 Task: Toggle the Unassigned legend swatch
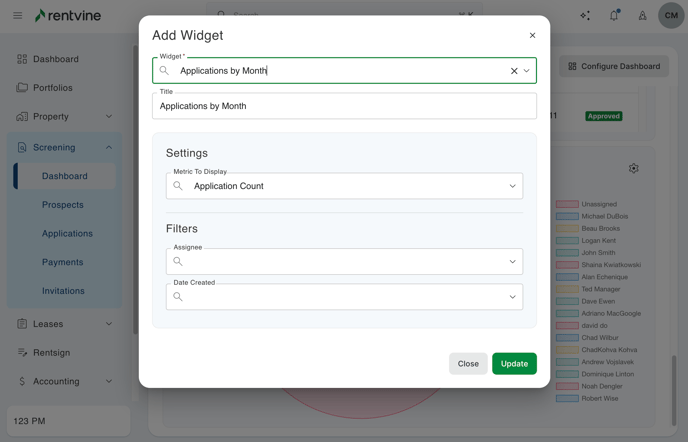567,204
